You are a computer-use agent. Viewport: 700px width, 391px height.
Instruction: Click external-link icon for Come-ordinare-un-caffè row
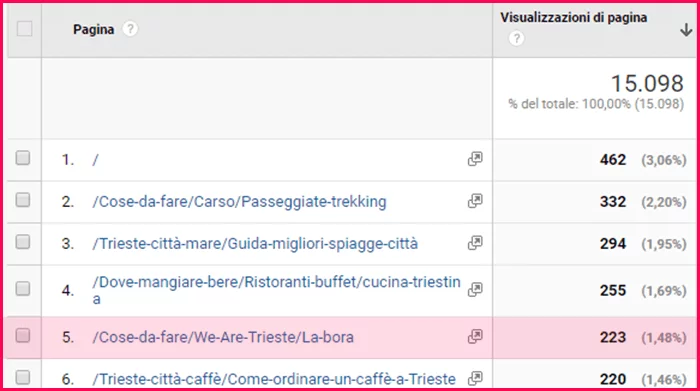(x=475, y=379)
